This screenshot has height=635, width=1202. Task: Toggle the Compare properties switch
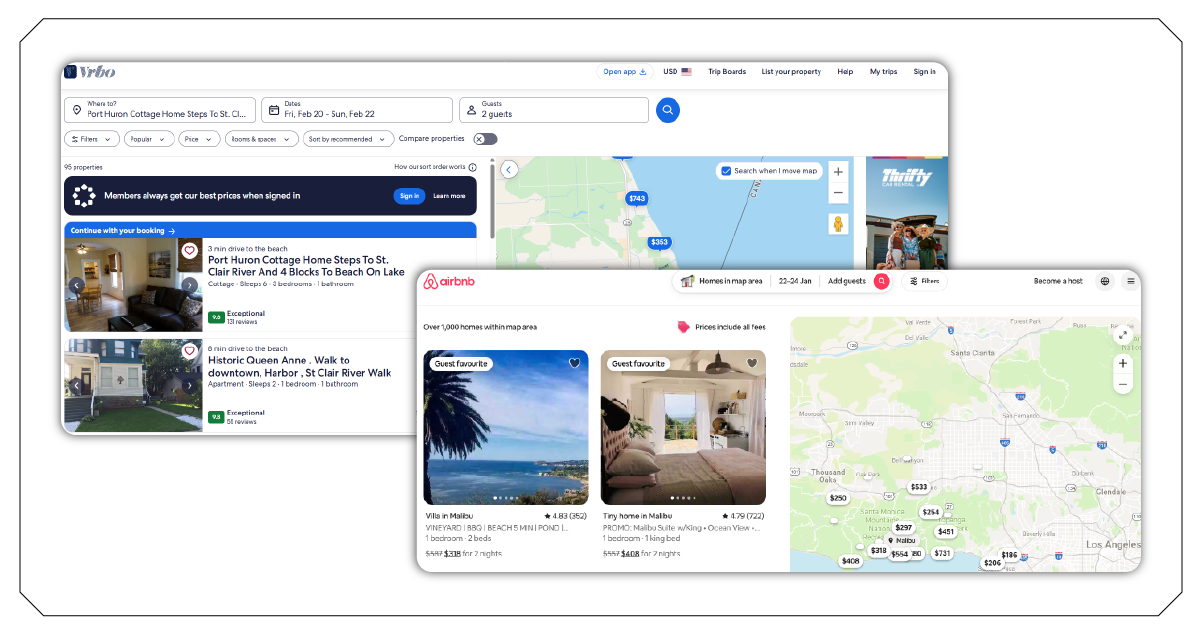485,139
